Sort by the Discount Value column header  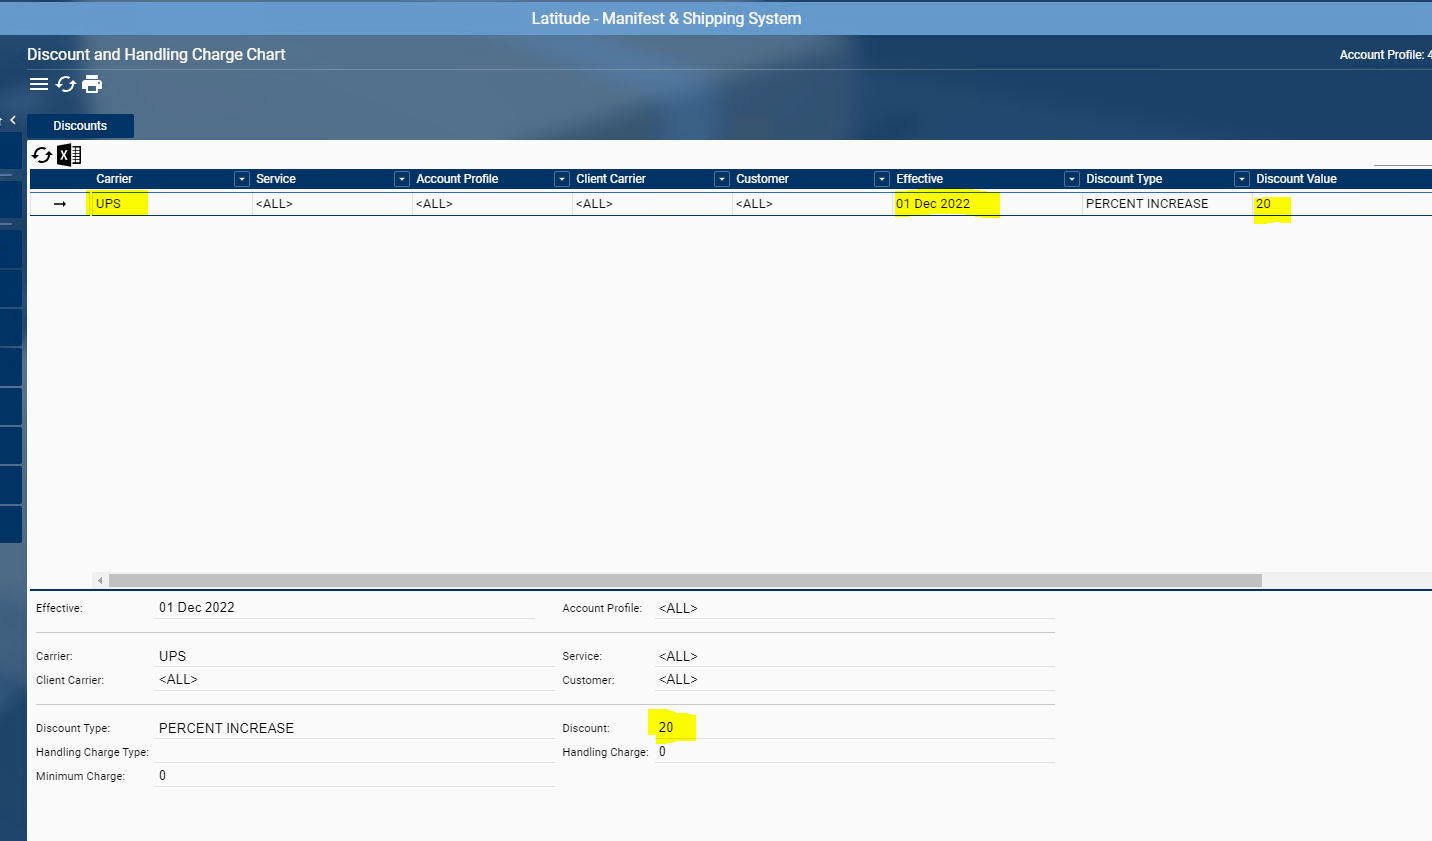(1296, 179)
